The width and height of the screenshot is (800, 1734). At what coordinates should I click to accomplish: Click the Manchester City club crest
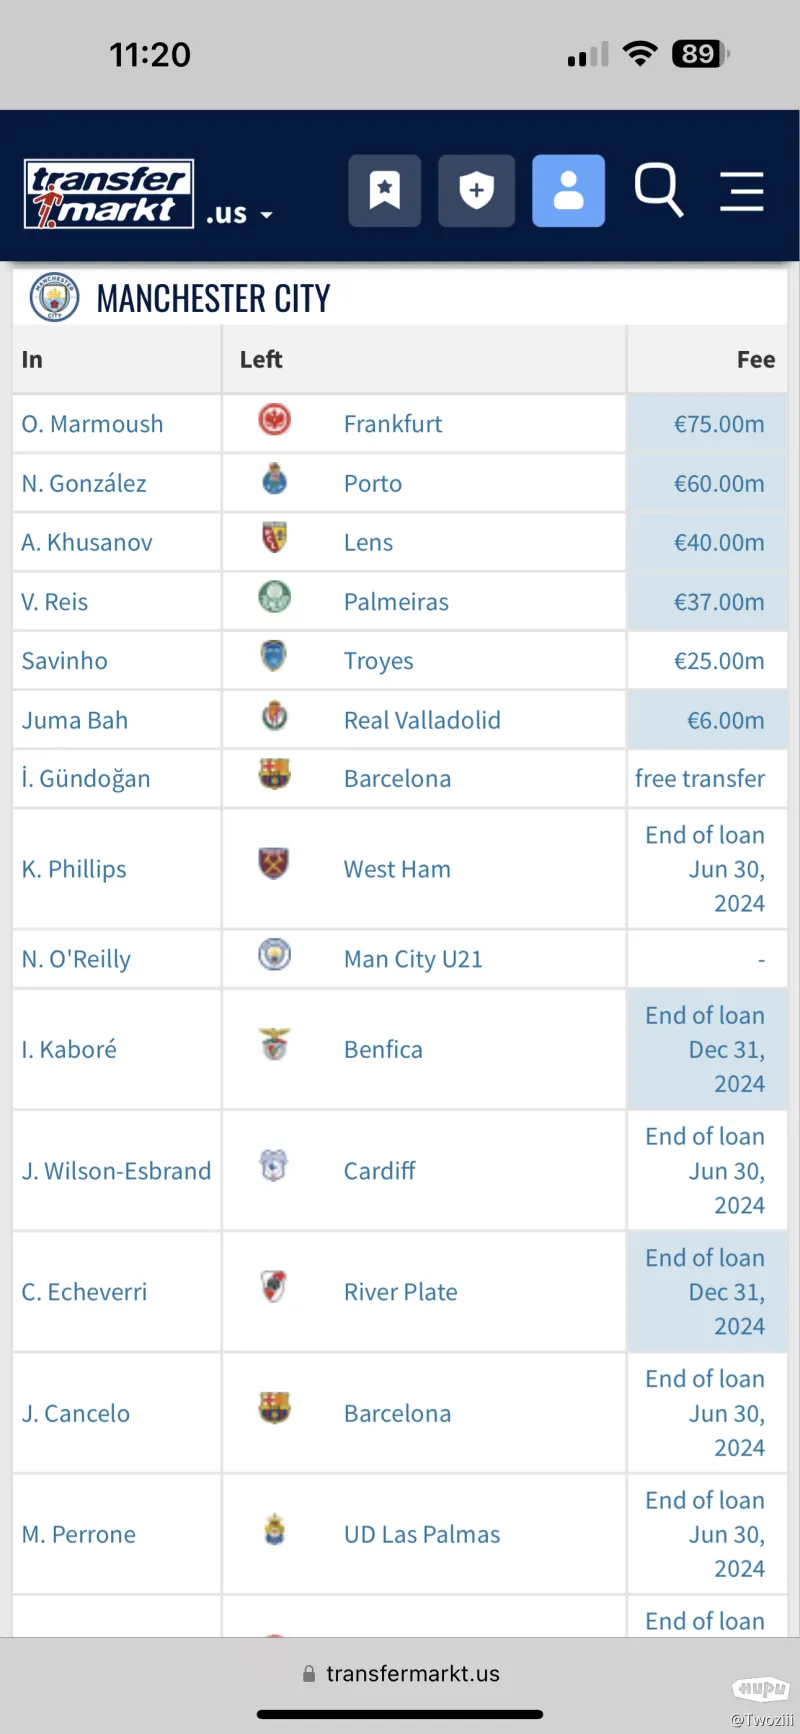[54, 298]
